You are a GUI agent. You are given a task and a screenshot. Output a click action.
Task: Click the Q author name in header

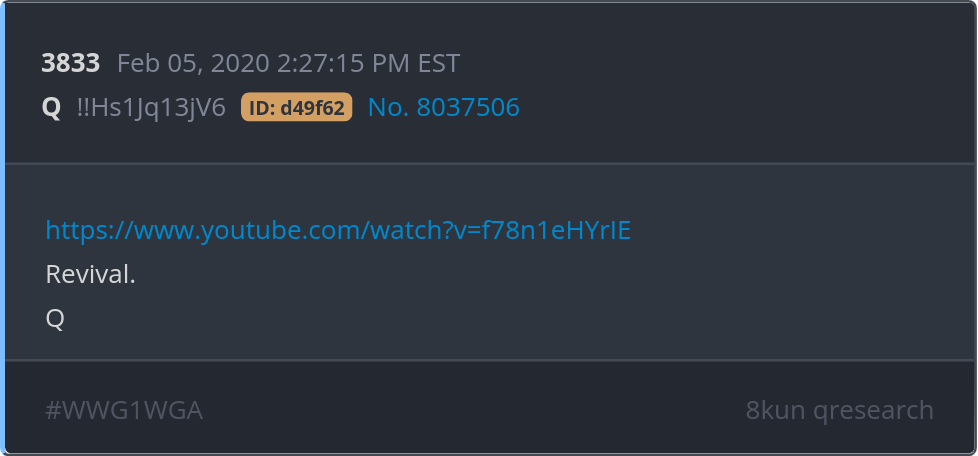click(x=51, y=108)
